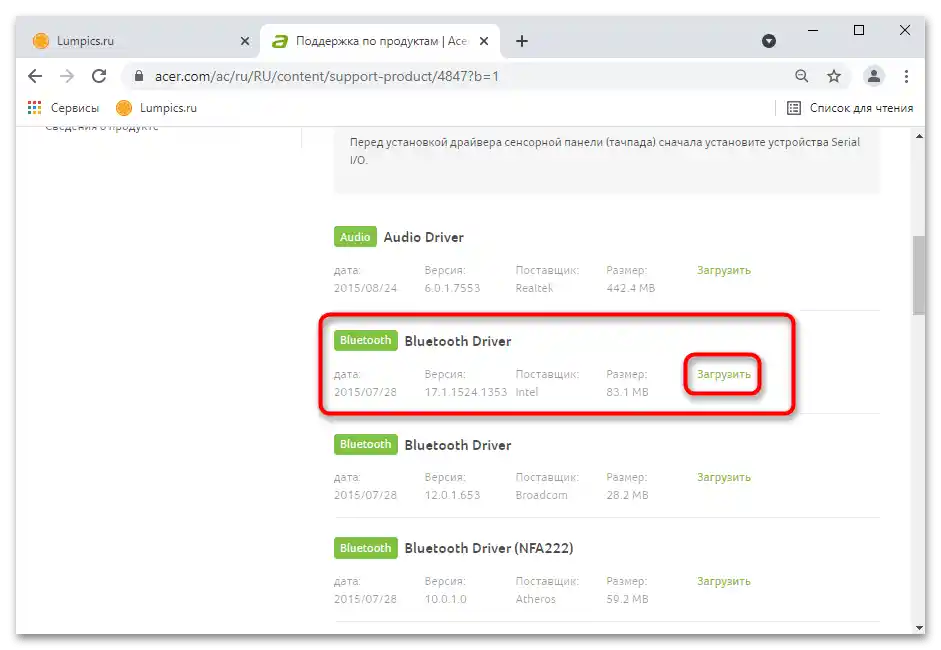This screenshot has height=650, width=941.
Task: Click the page scrollbar thumb
Action: (x=919, y=275)
